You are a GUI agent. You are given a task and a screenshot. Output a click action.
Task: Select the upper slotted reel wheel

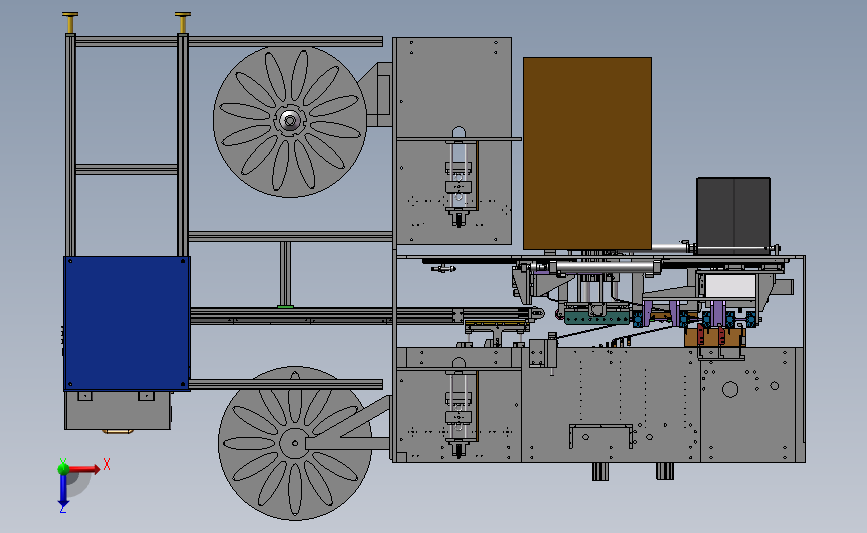click(290, 121)
